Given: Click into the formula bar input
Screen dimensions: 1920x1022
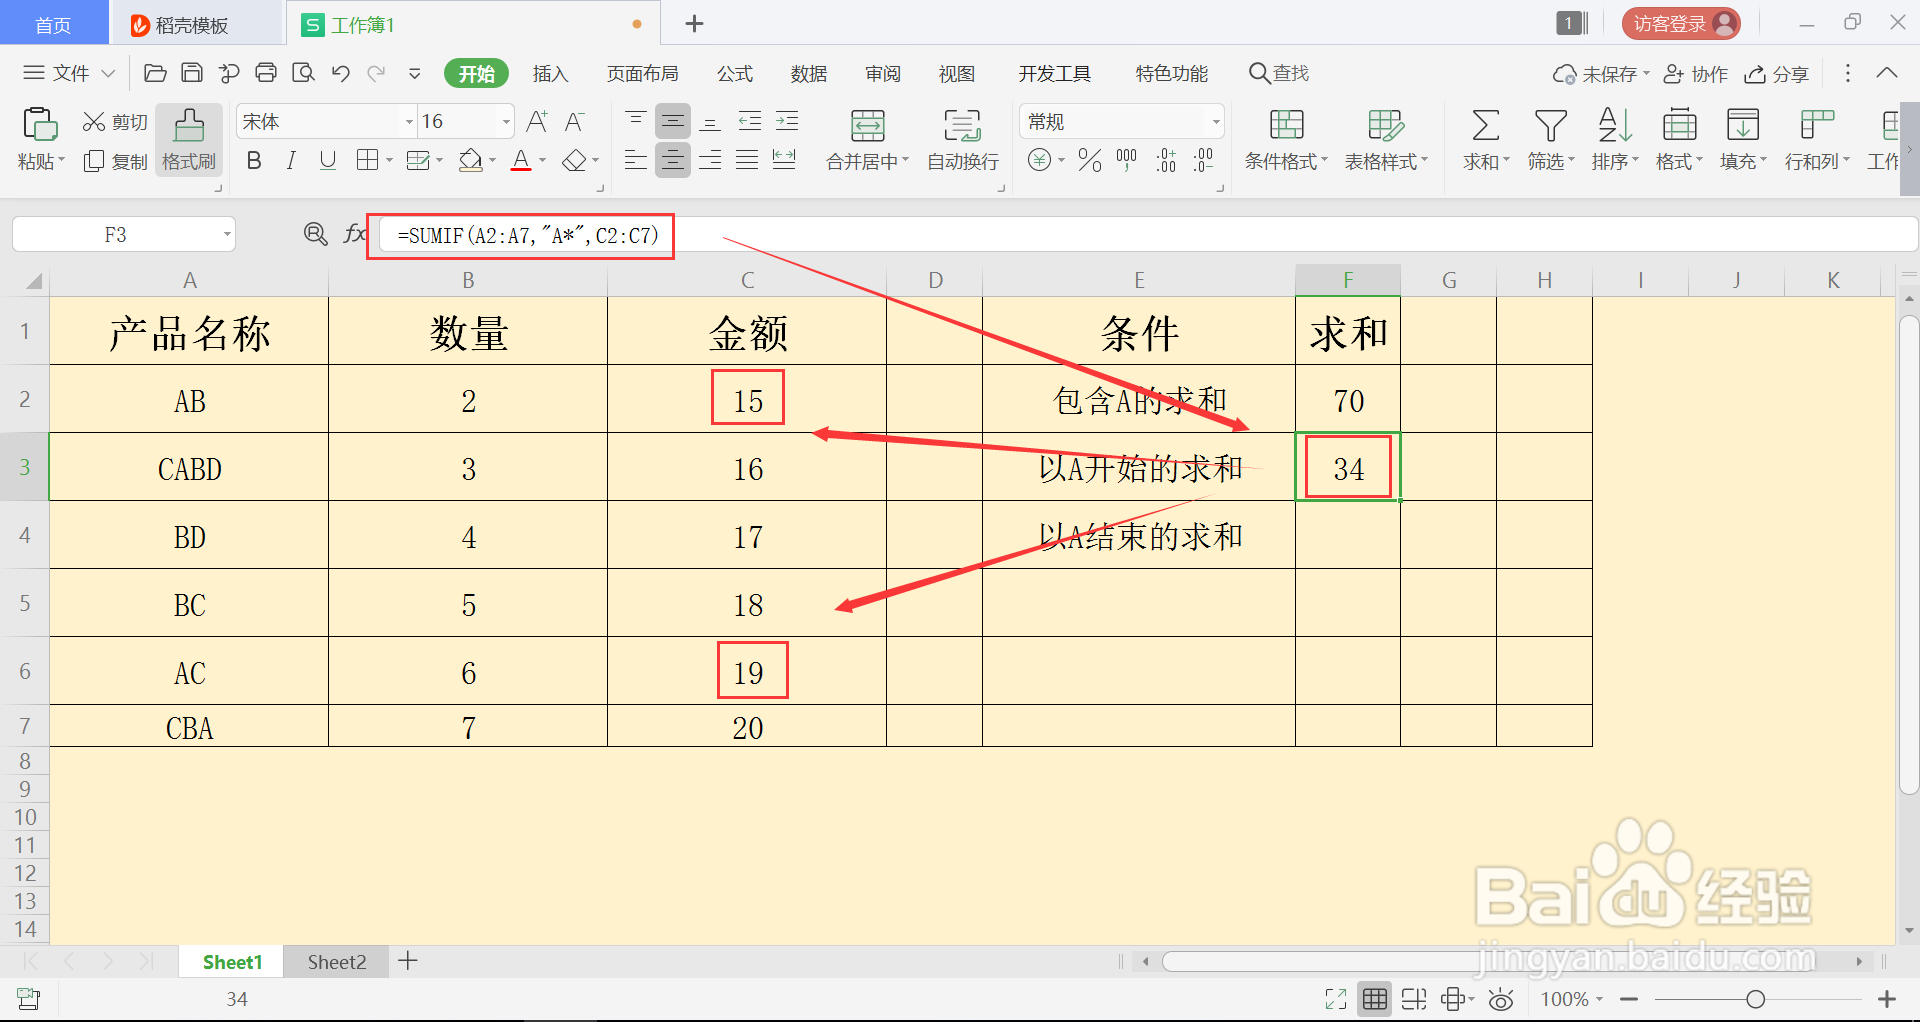Looking at the screenshot, I should click(1148, 235).
